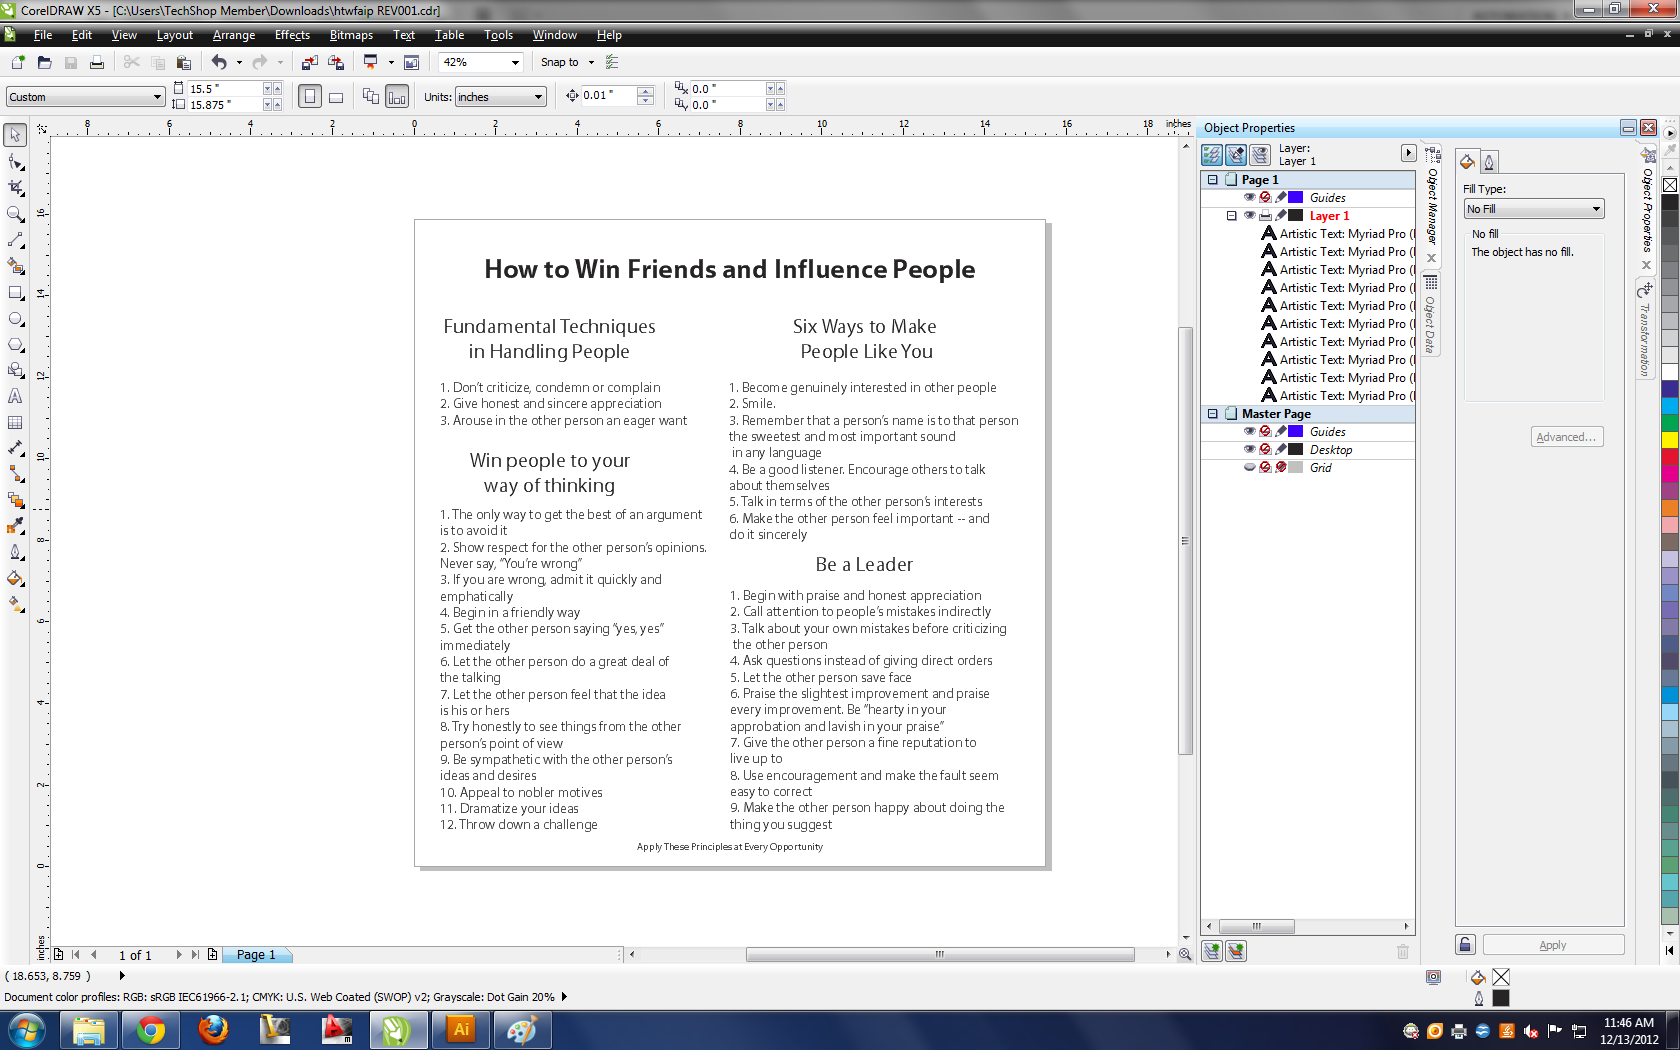
Task: Switch to landscape page orientation
Action: [x=337, y=96]
